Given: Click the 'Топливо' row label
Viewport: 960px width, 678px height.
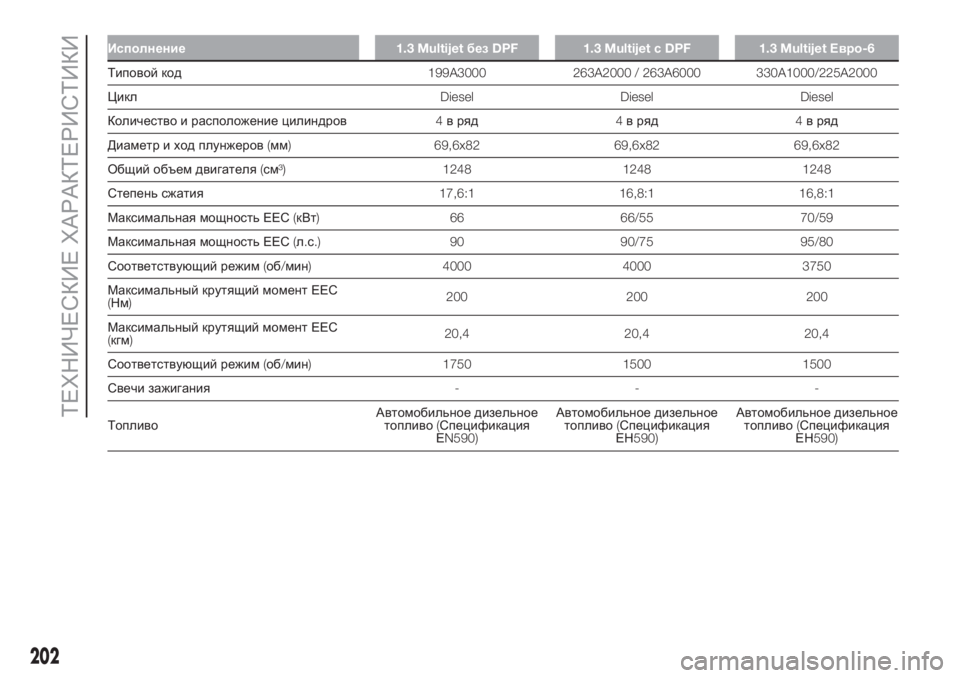Looking at the screenshot, I should (133, 426).
